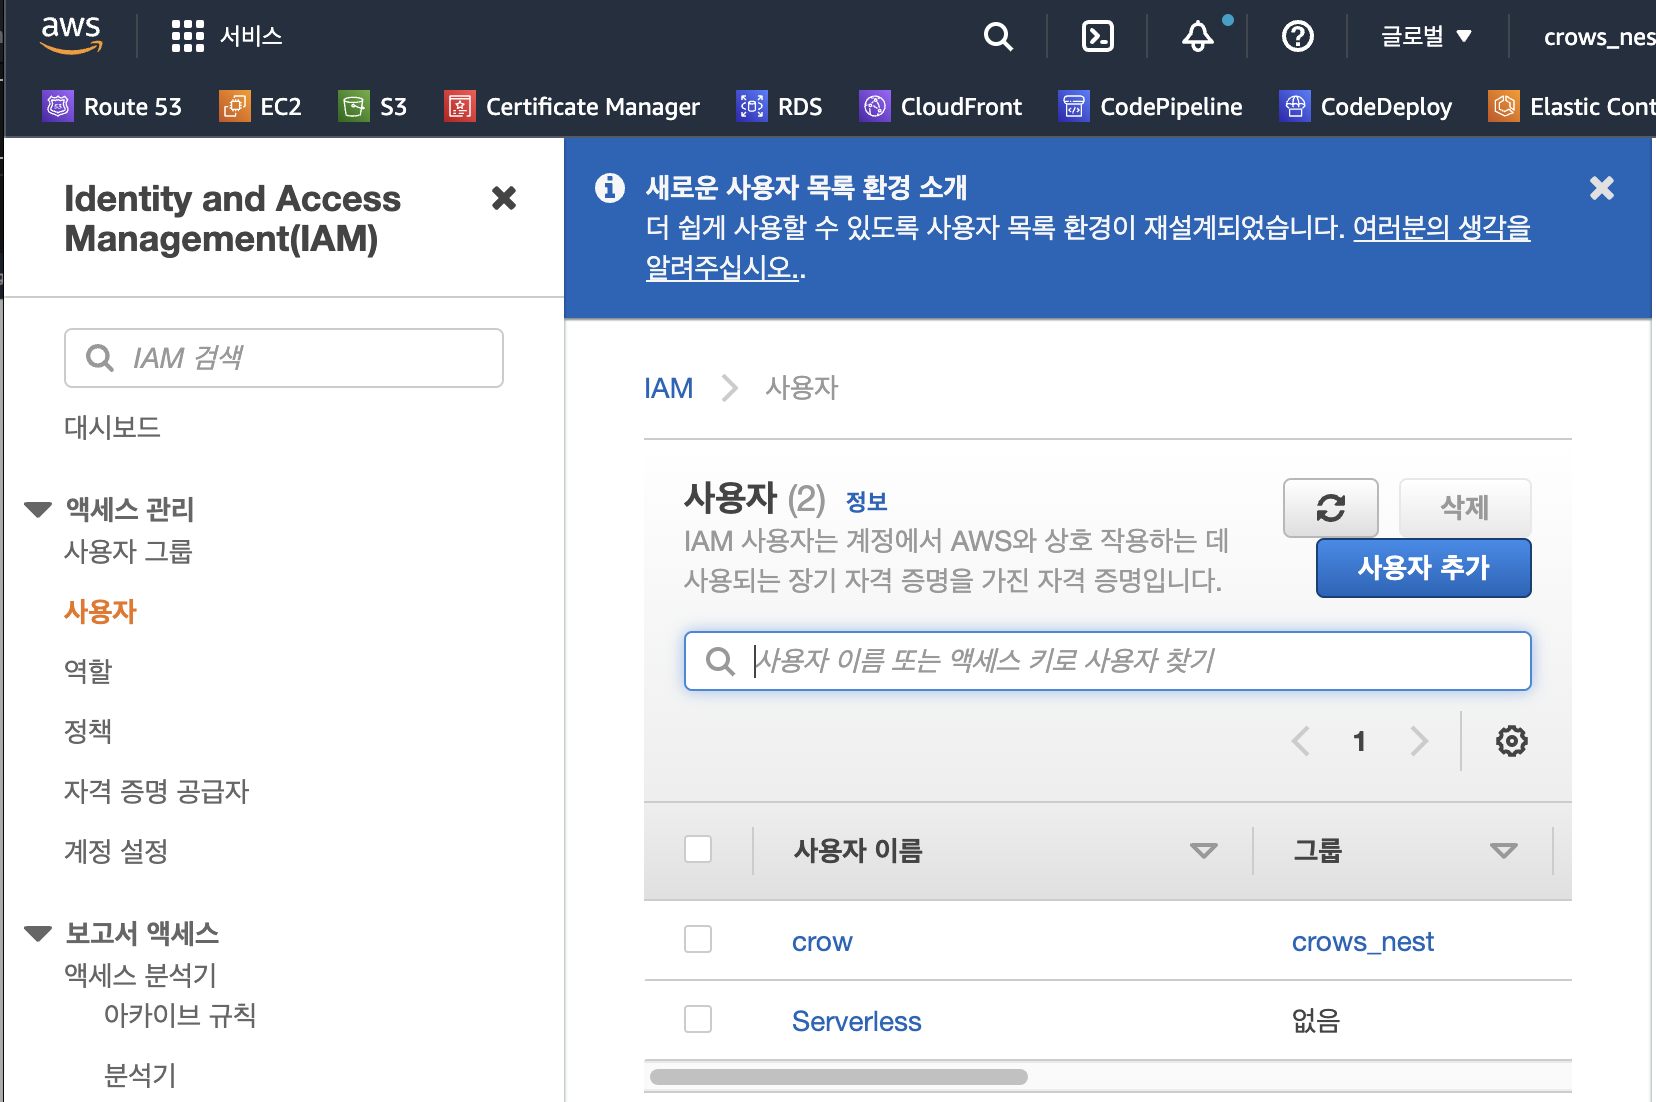
Task: Click the 삭제 button
Action: coord(1464,508)
